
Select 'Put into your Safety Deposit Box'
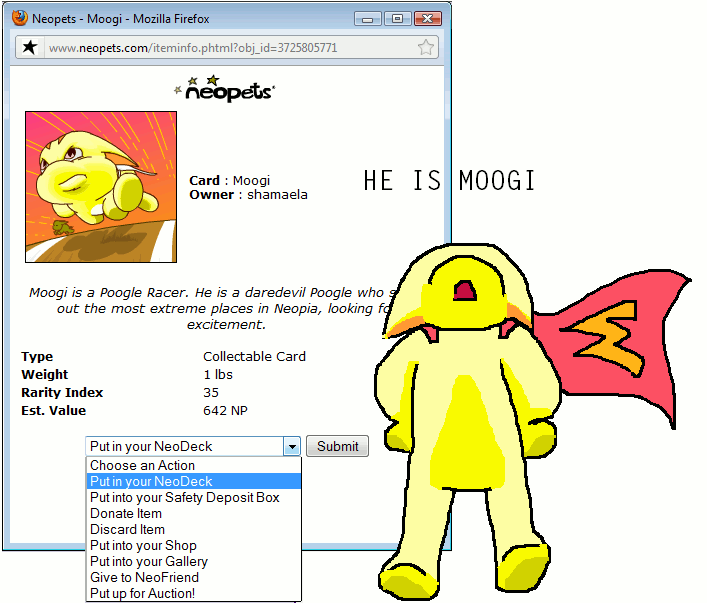[x=193, y=497]
